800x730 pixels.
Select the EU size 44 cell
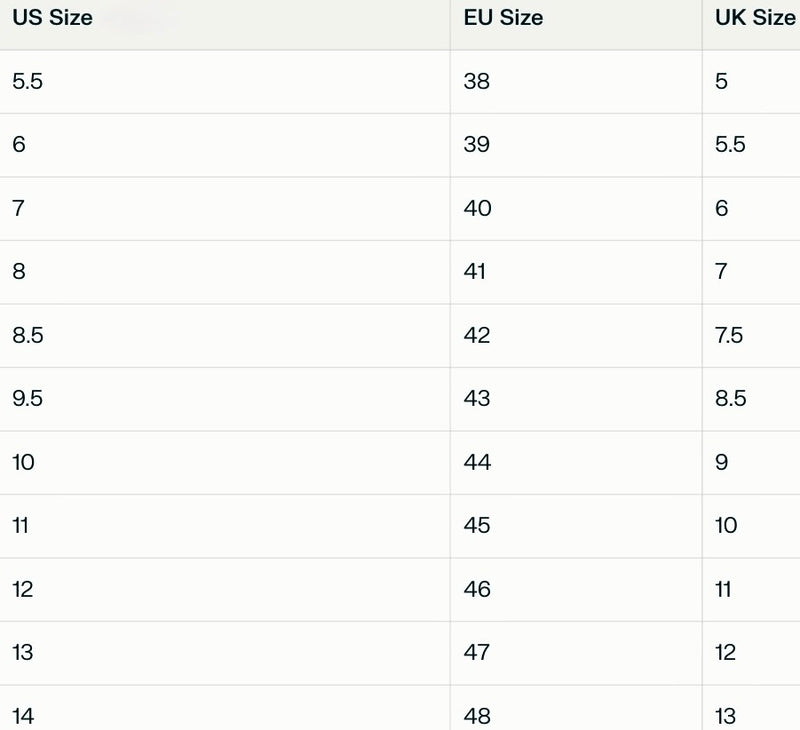tap(477, 463)
